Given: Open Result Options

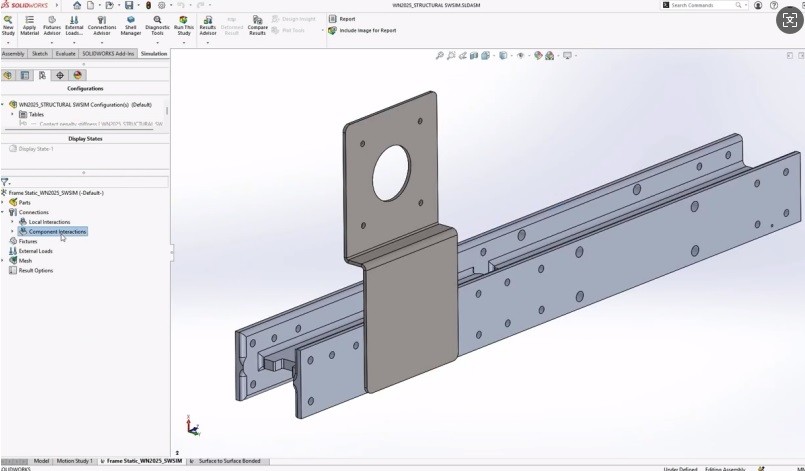Looking at the screenshot, I should (x=31, y=271).
